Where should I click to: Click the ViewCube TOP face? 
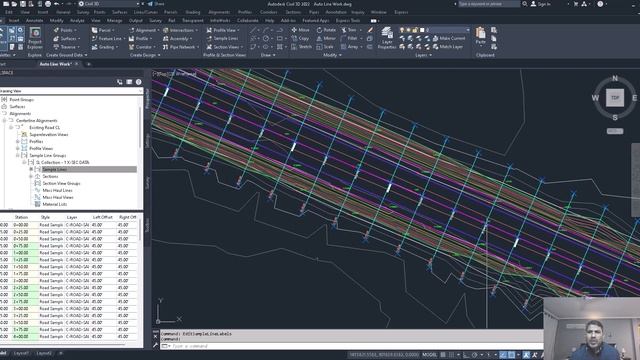[x=615, y=98]
